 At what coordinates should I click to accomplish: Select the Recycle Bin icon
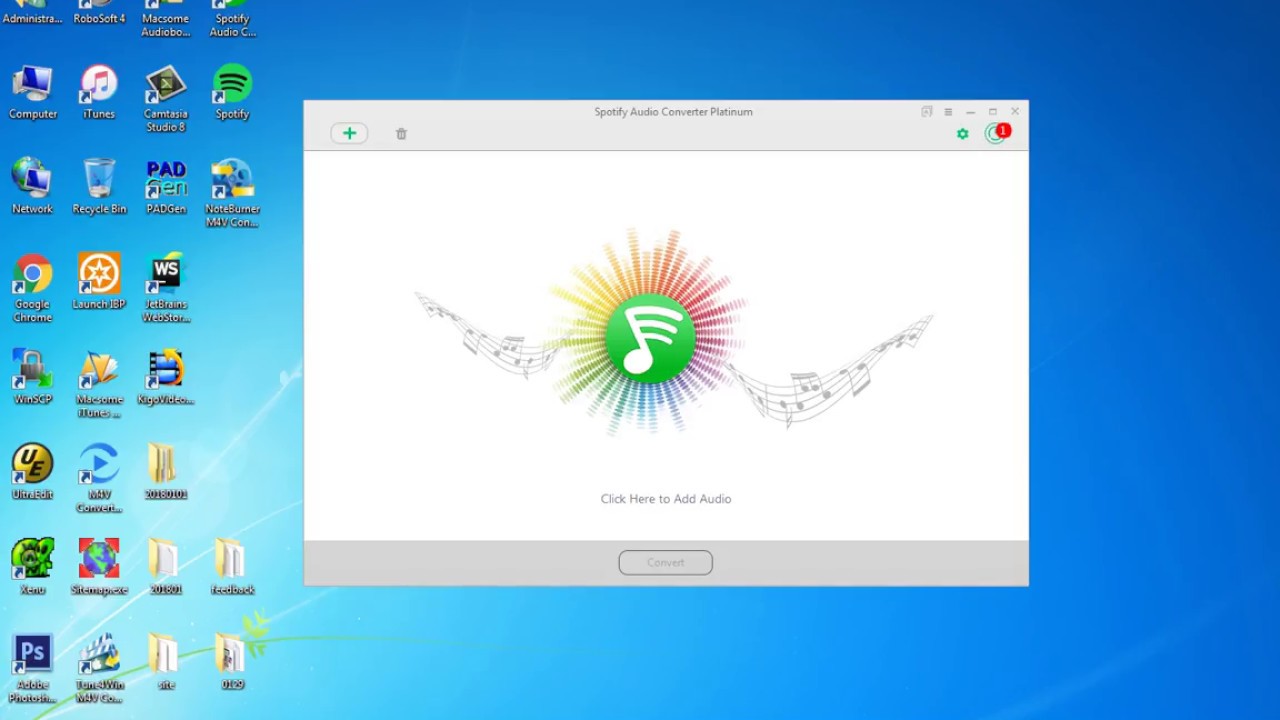coord(99,186)
